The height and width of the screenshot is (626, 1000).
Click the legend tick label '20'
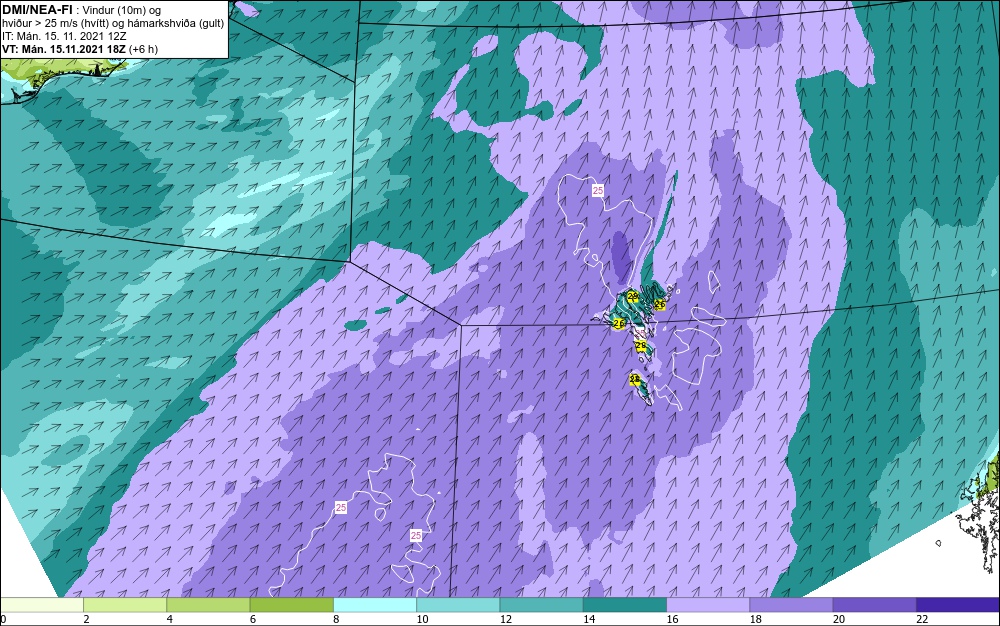[x=839, y=619]
